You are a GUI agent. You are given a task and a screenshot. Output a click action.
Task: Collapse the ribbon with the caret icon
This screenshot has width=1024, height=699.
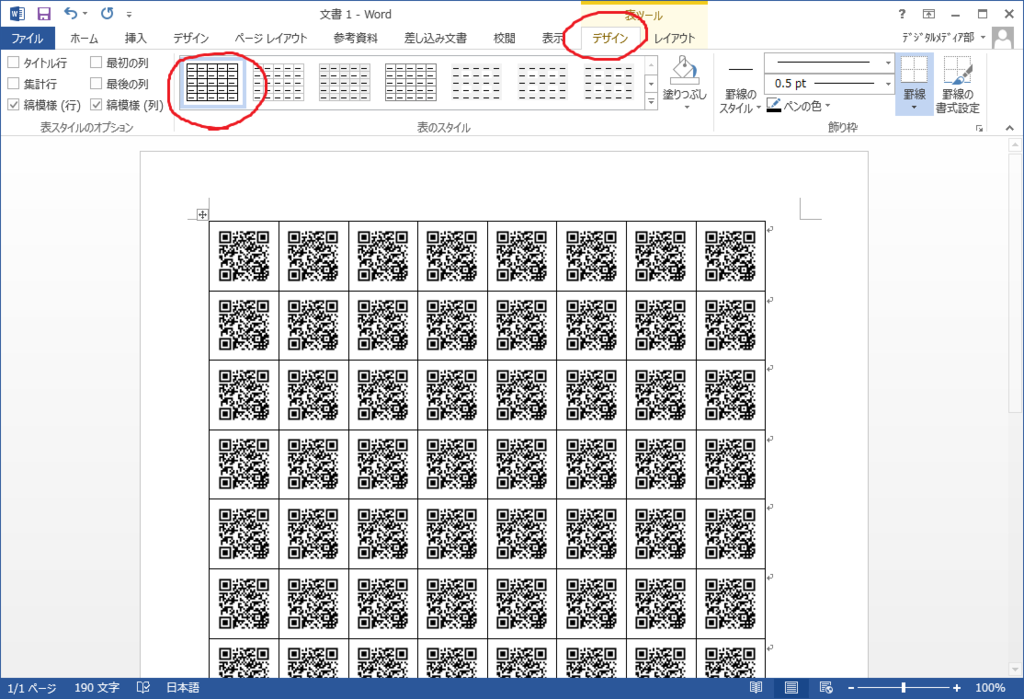point(1010,128)
